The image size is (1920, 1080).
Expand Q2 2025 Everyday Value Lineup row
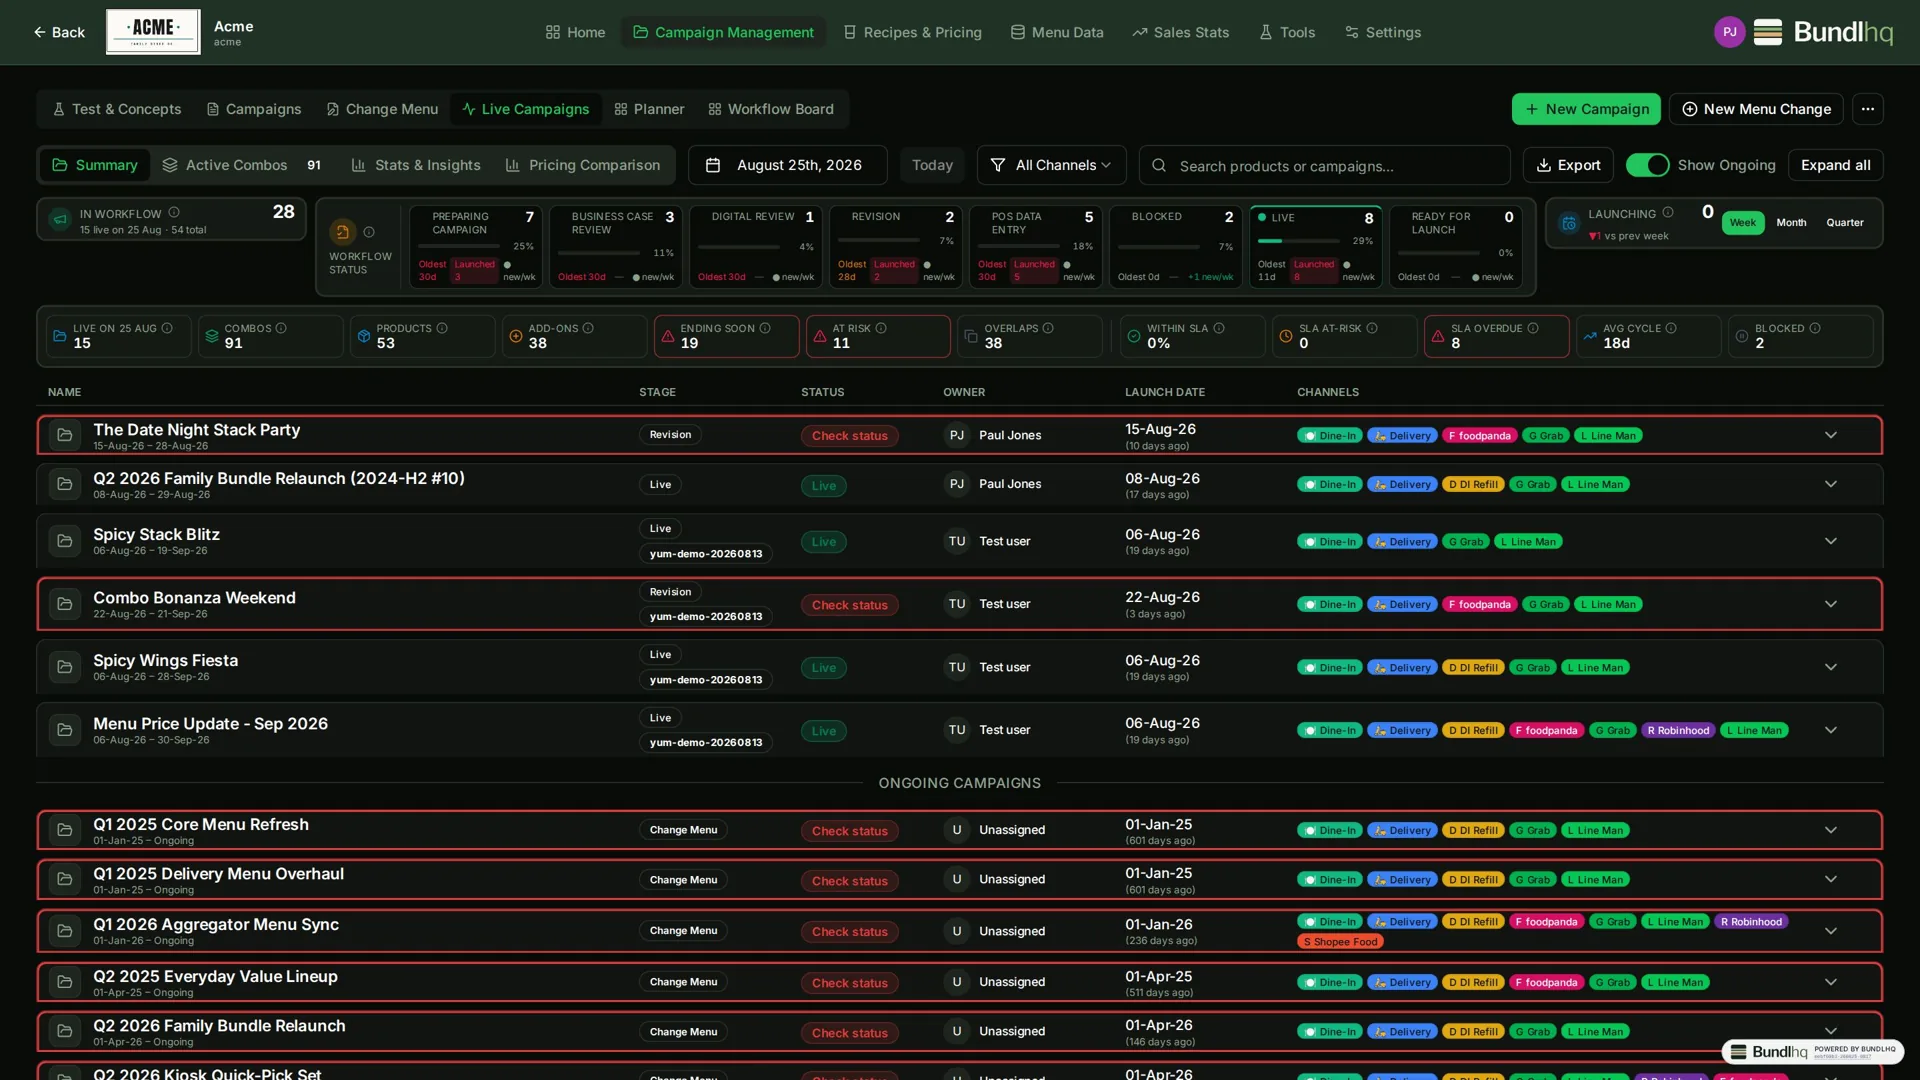click(1830, 982)
